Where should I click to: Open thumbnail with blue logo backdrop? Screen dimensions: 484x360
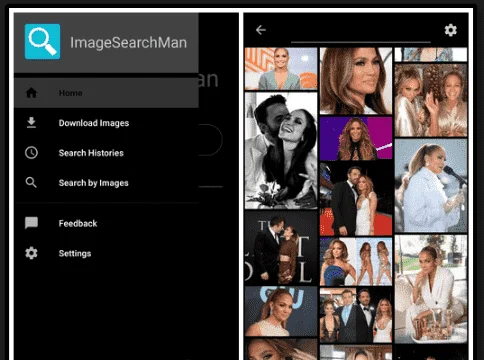(281, 311)
